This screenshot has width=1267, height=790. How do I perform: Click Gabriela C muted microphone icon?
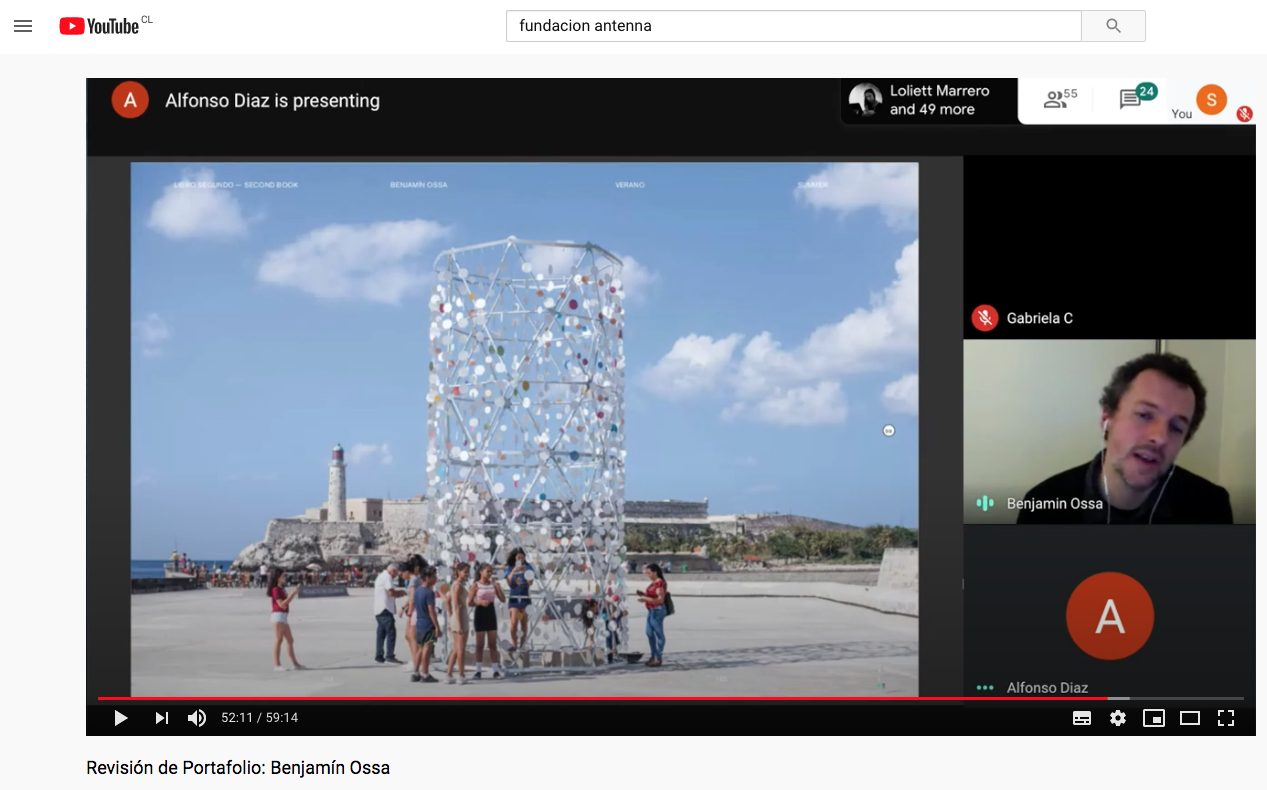[985, 318]
